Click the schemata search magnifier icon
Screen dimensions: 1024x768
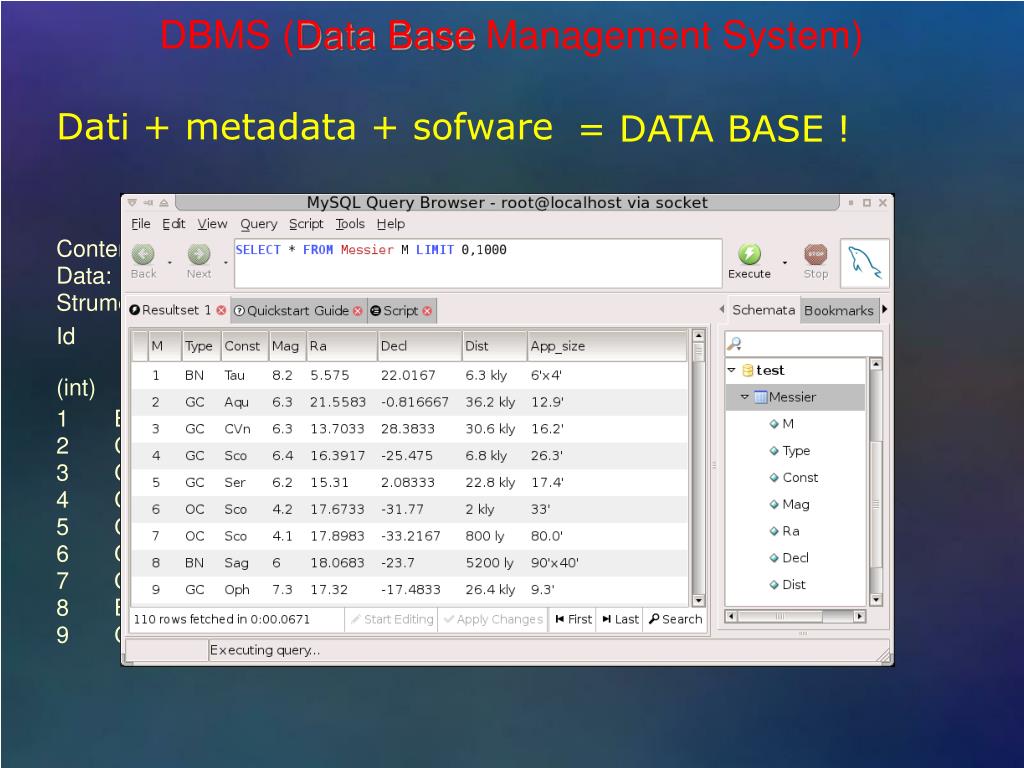[x=734, y=344]
